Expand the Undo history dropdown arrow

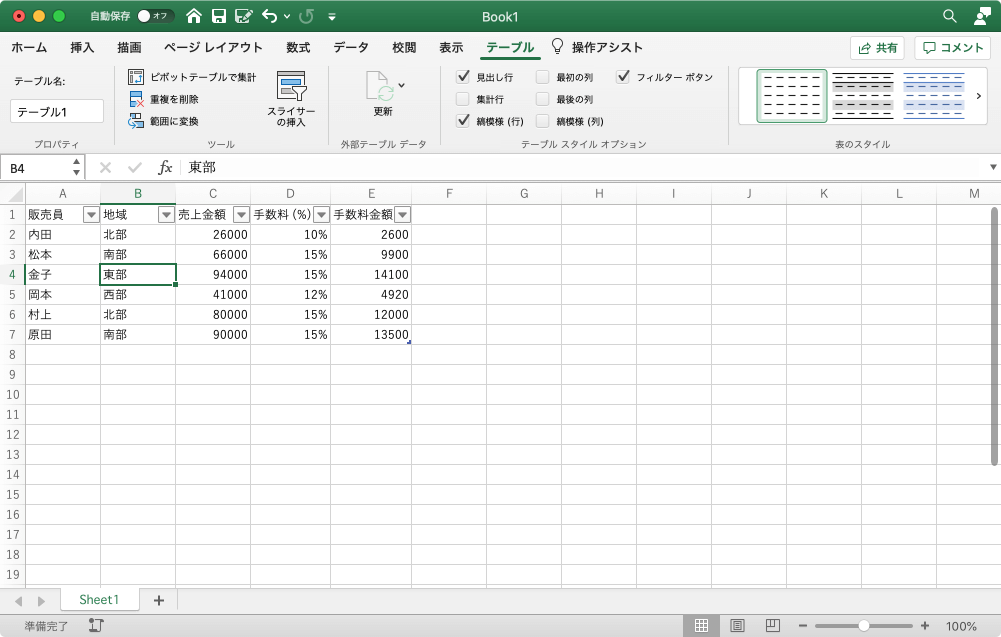click(x=287, y=17)
